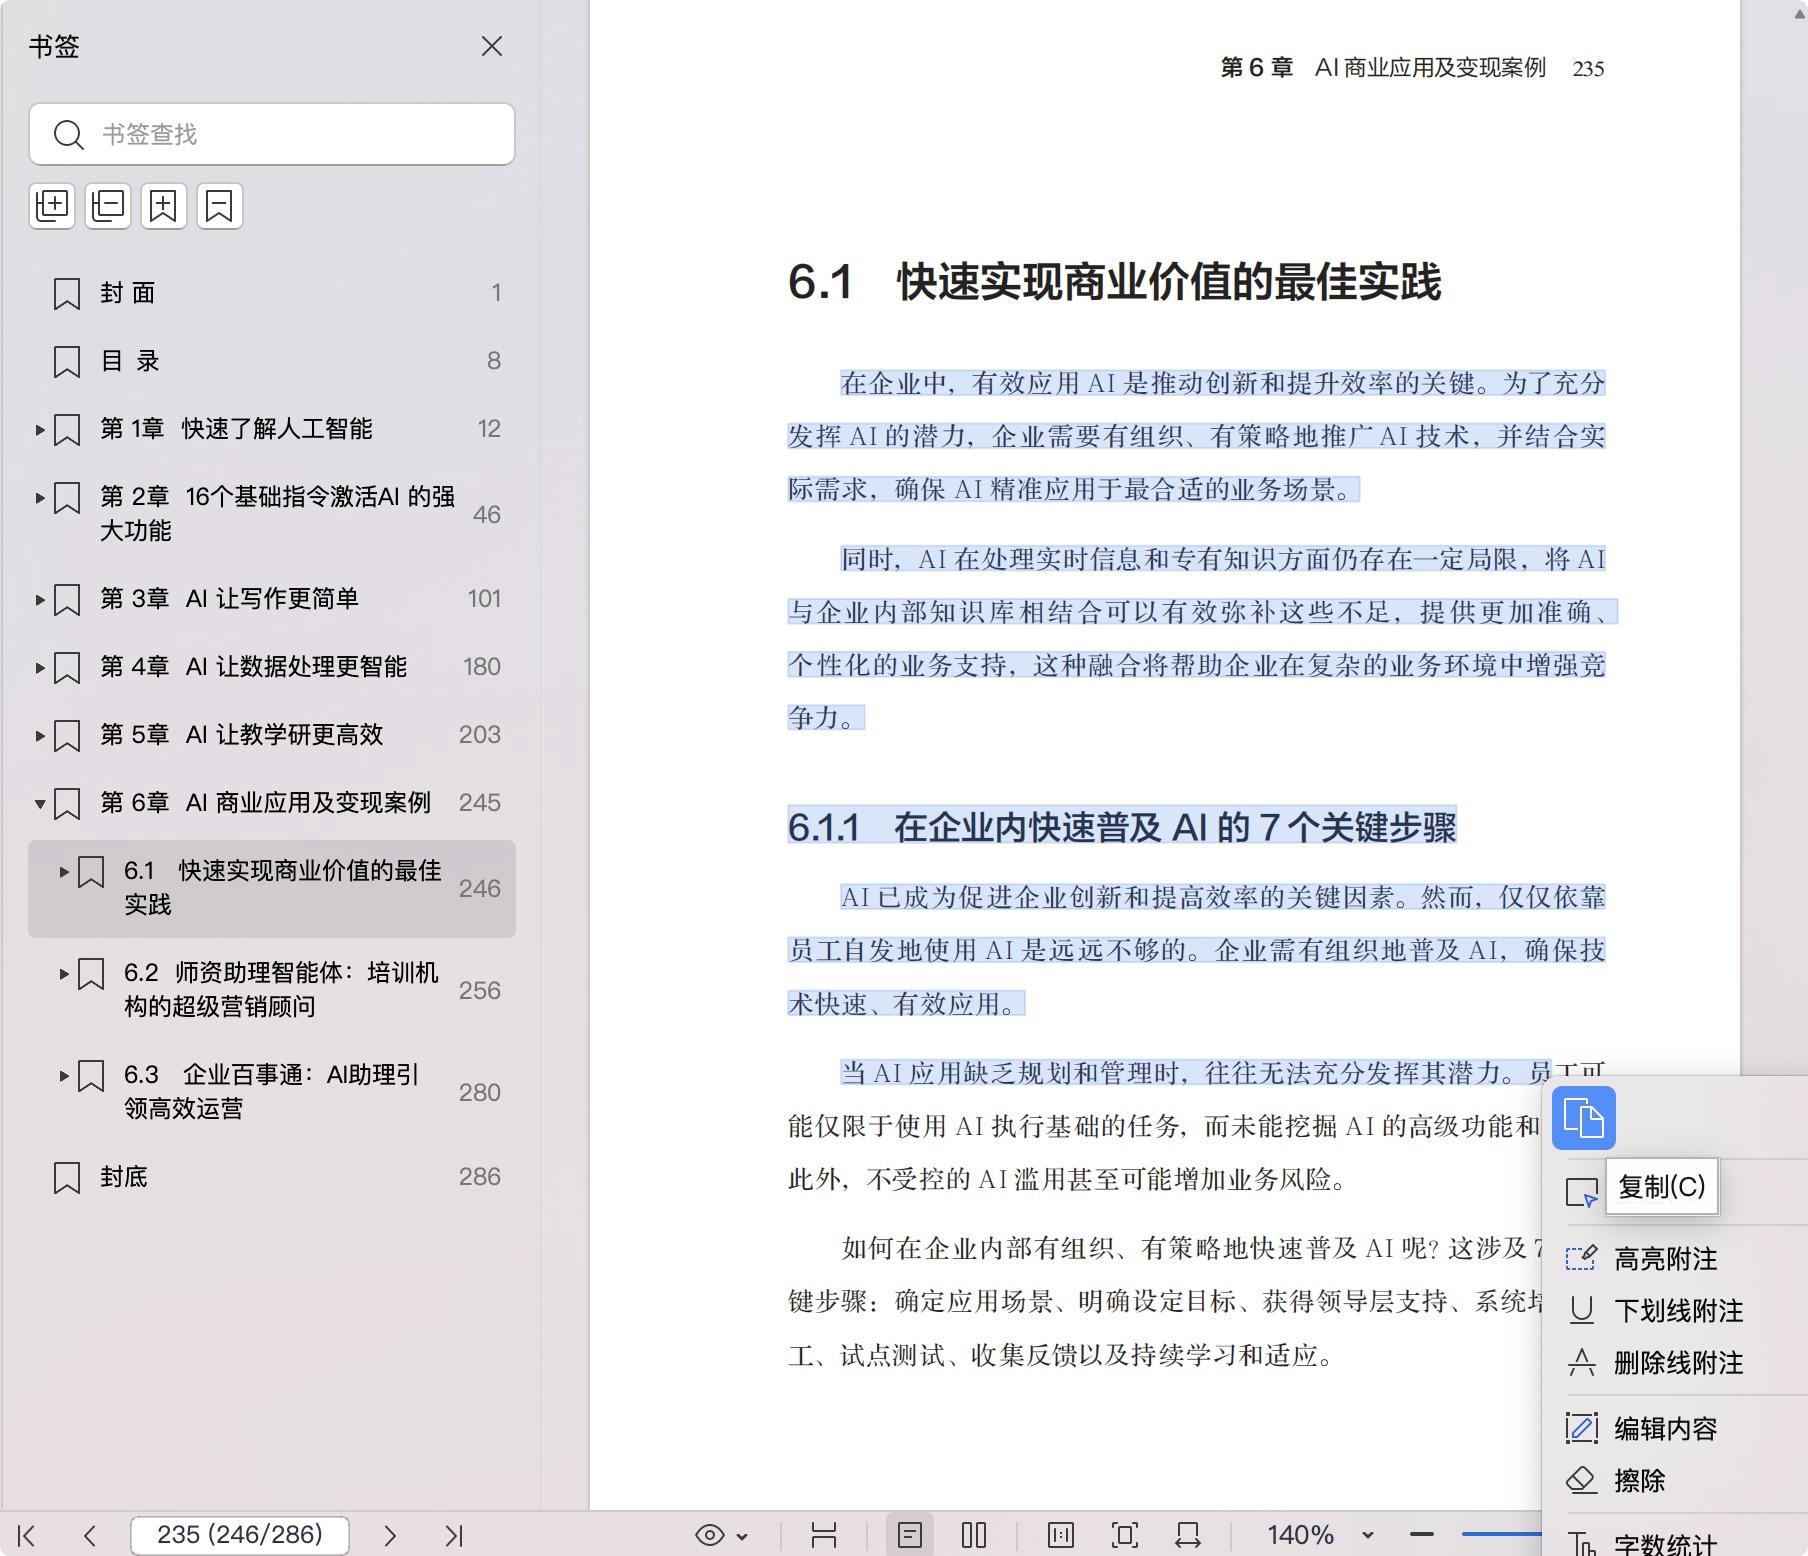Switch to two-page view
The width and height of the screenshot is (1808, 1556).
pos(974,1535)
